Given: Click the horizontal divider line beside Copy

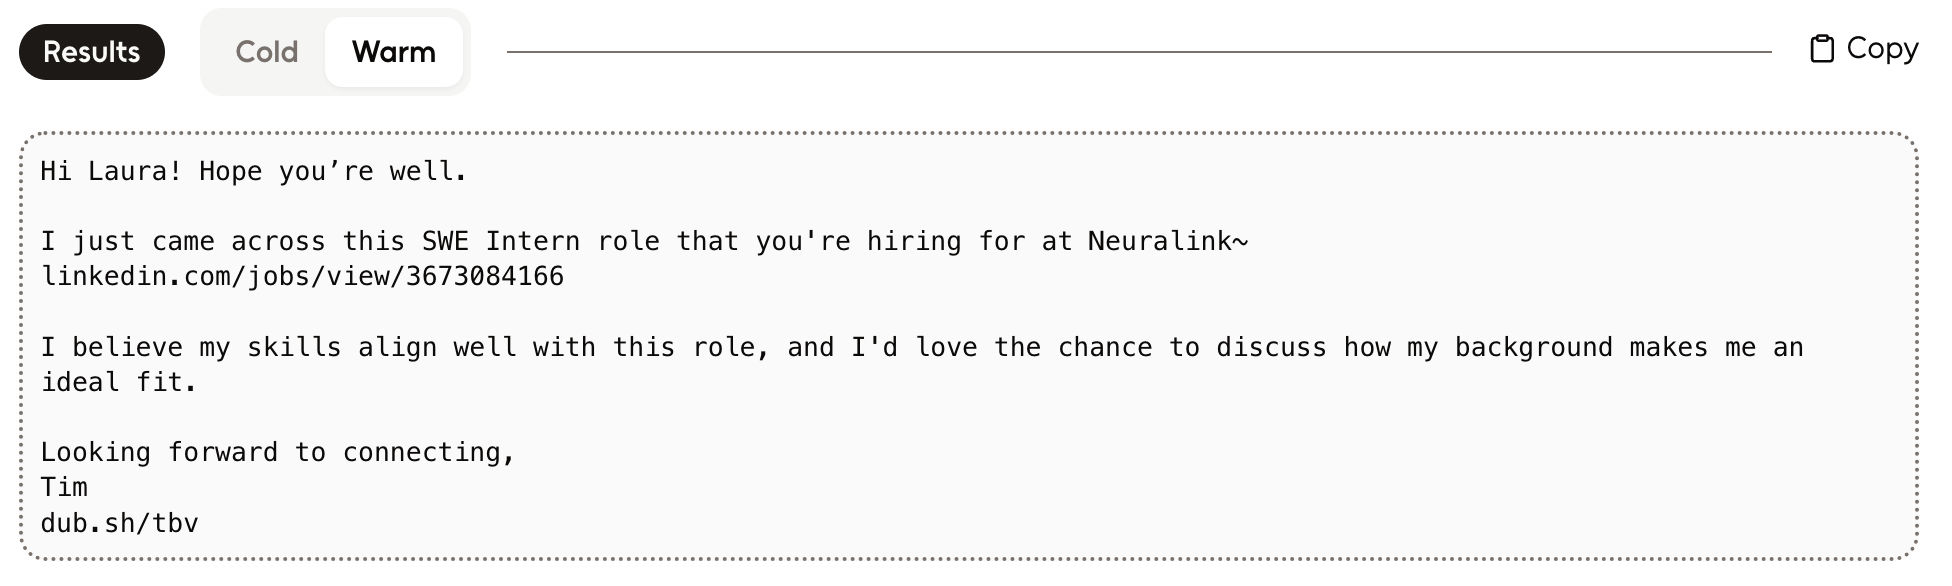Looking at the screenshot, I should click(x=1138, y=52).
